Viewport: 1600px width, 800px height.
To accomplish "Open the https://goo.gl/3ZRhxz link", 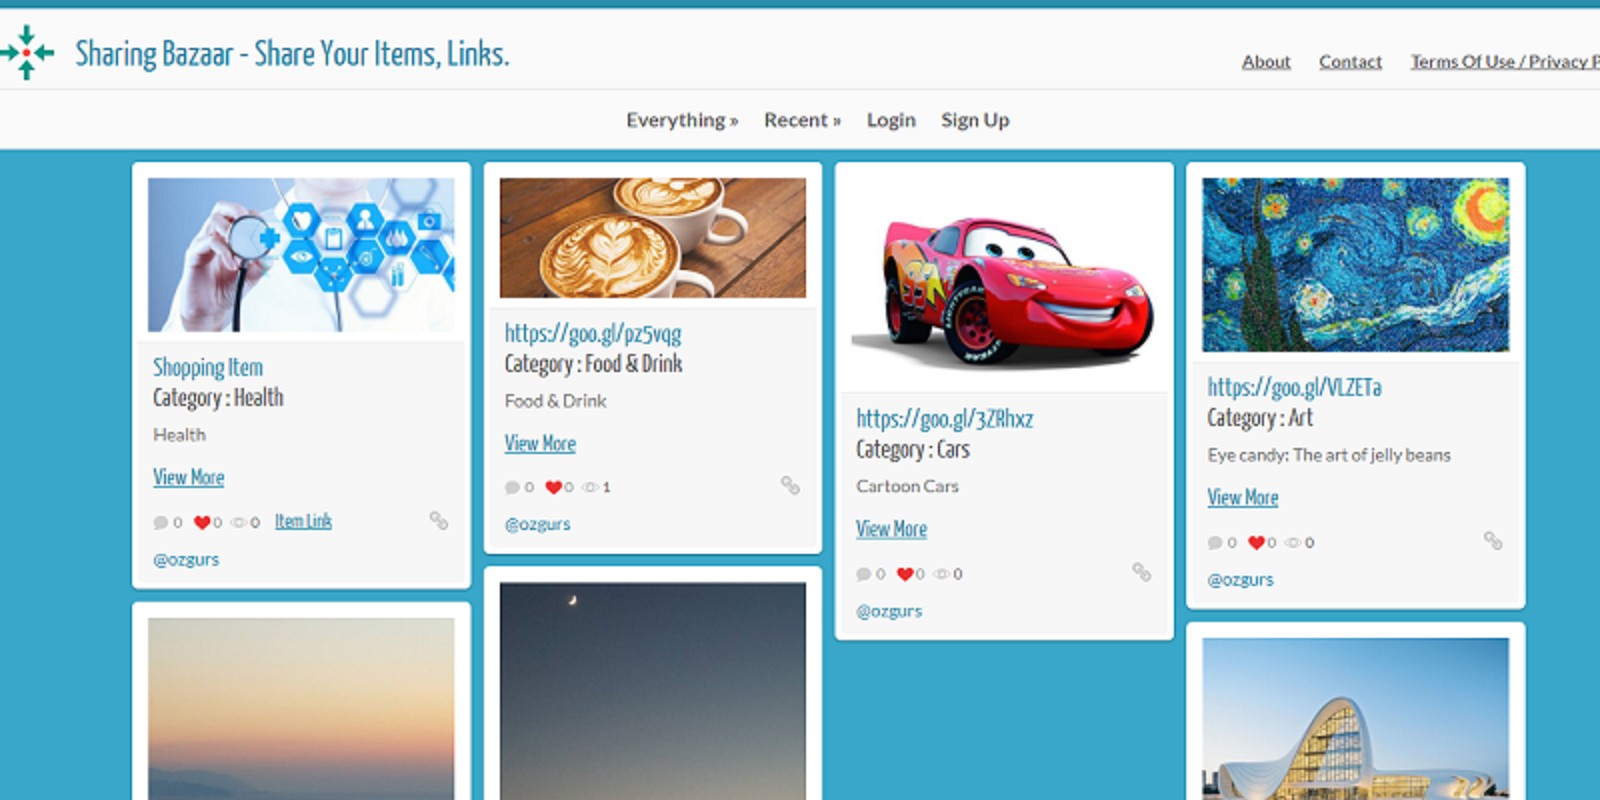I will click(x=945, y=418).
